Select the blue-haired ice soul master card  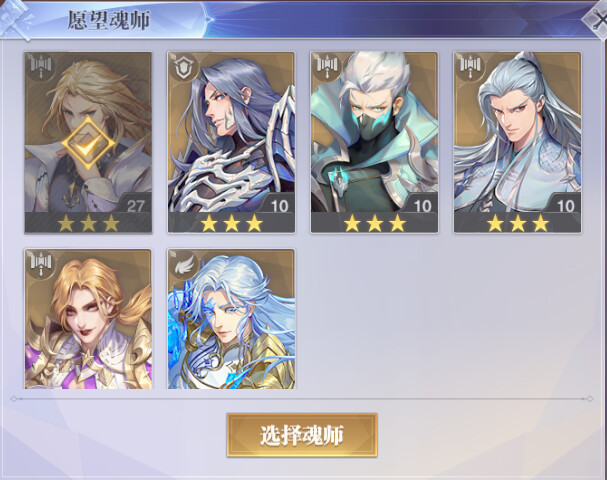231,319
